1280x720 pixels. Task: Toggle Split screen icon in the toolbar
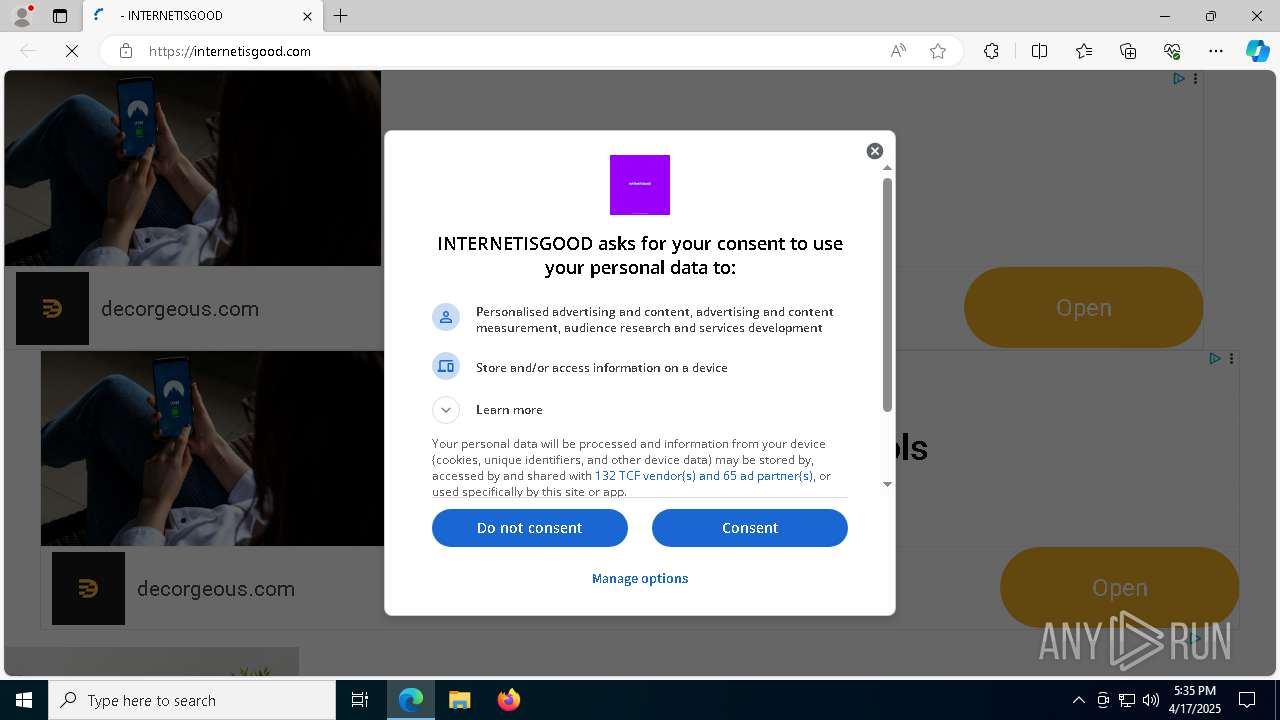click(1039, 51)
